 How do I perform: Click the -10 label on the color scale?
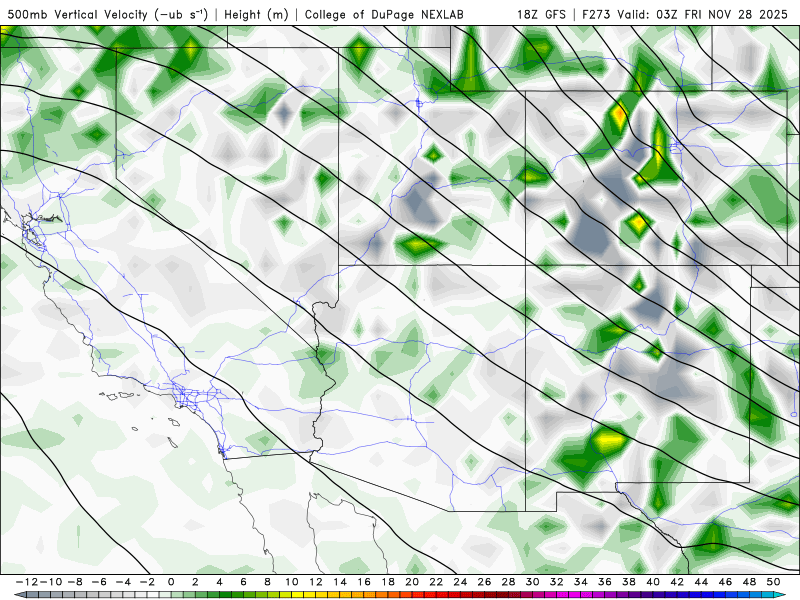(x=50, y=582)
